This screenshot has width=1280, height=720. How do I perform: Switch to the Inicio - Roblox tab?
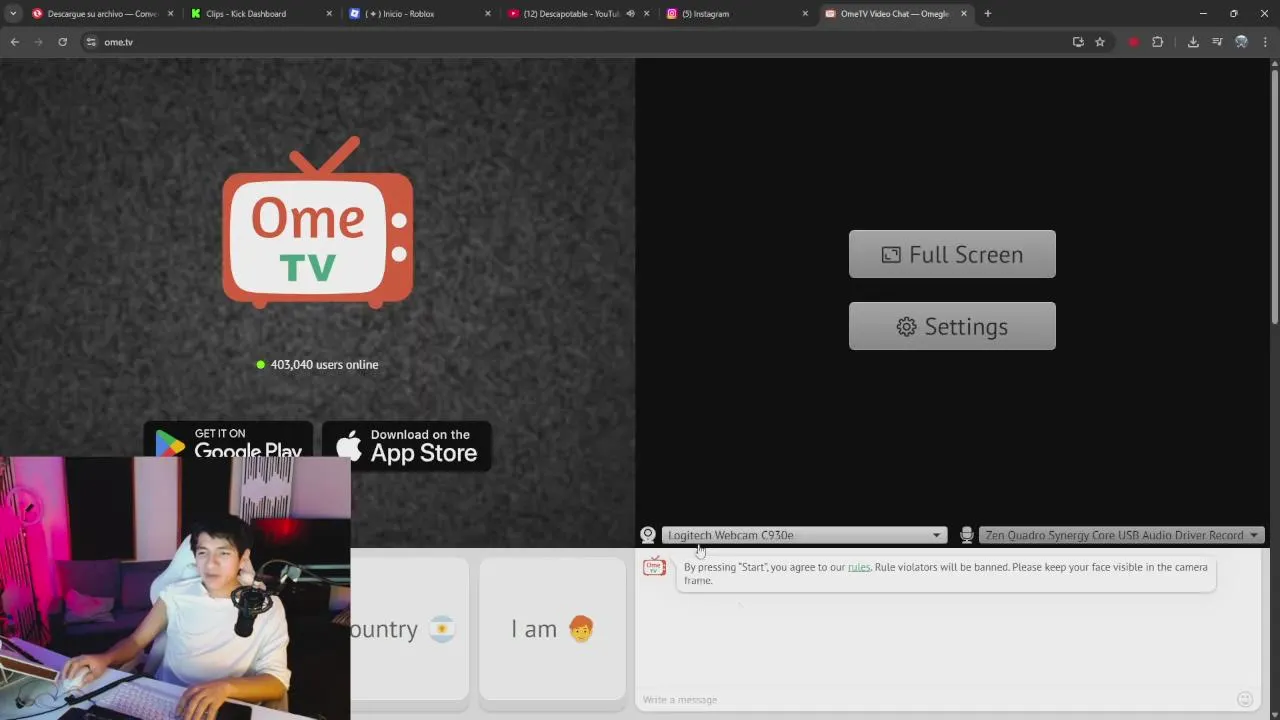click(x=421, y=14)
